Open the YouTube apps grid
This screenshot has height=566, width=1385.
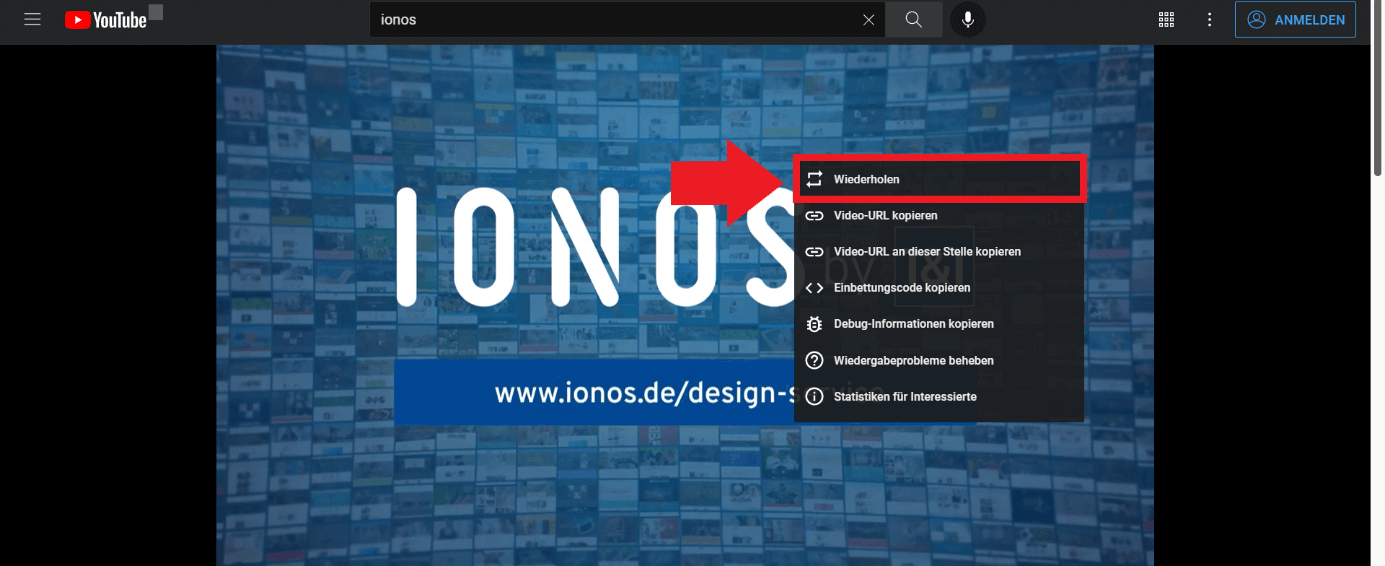[1166, 20]
